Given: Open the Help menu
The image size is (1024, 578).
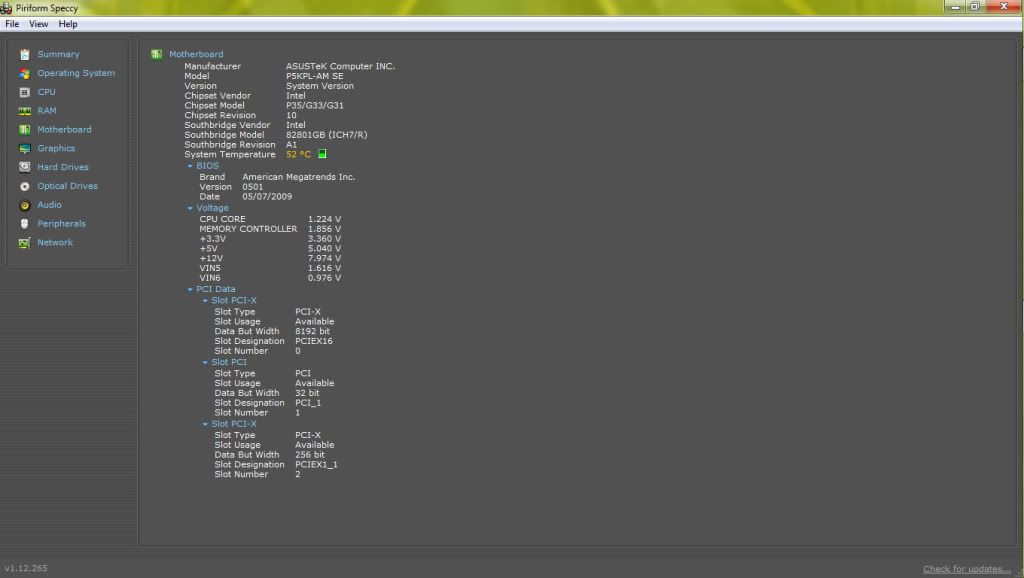Looking at the screenshot, I should [x=68, y=24].
